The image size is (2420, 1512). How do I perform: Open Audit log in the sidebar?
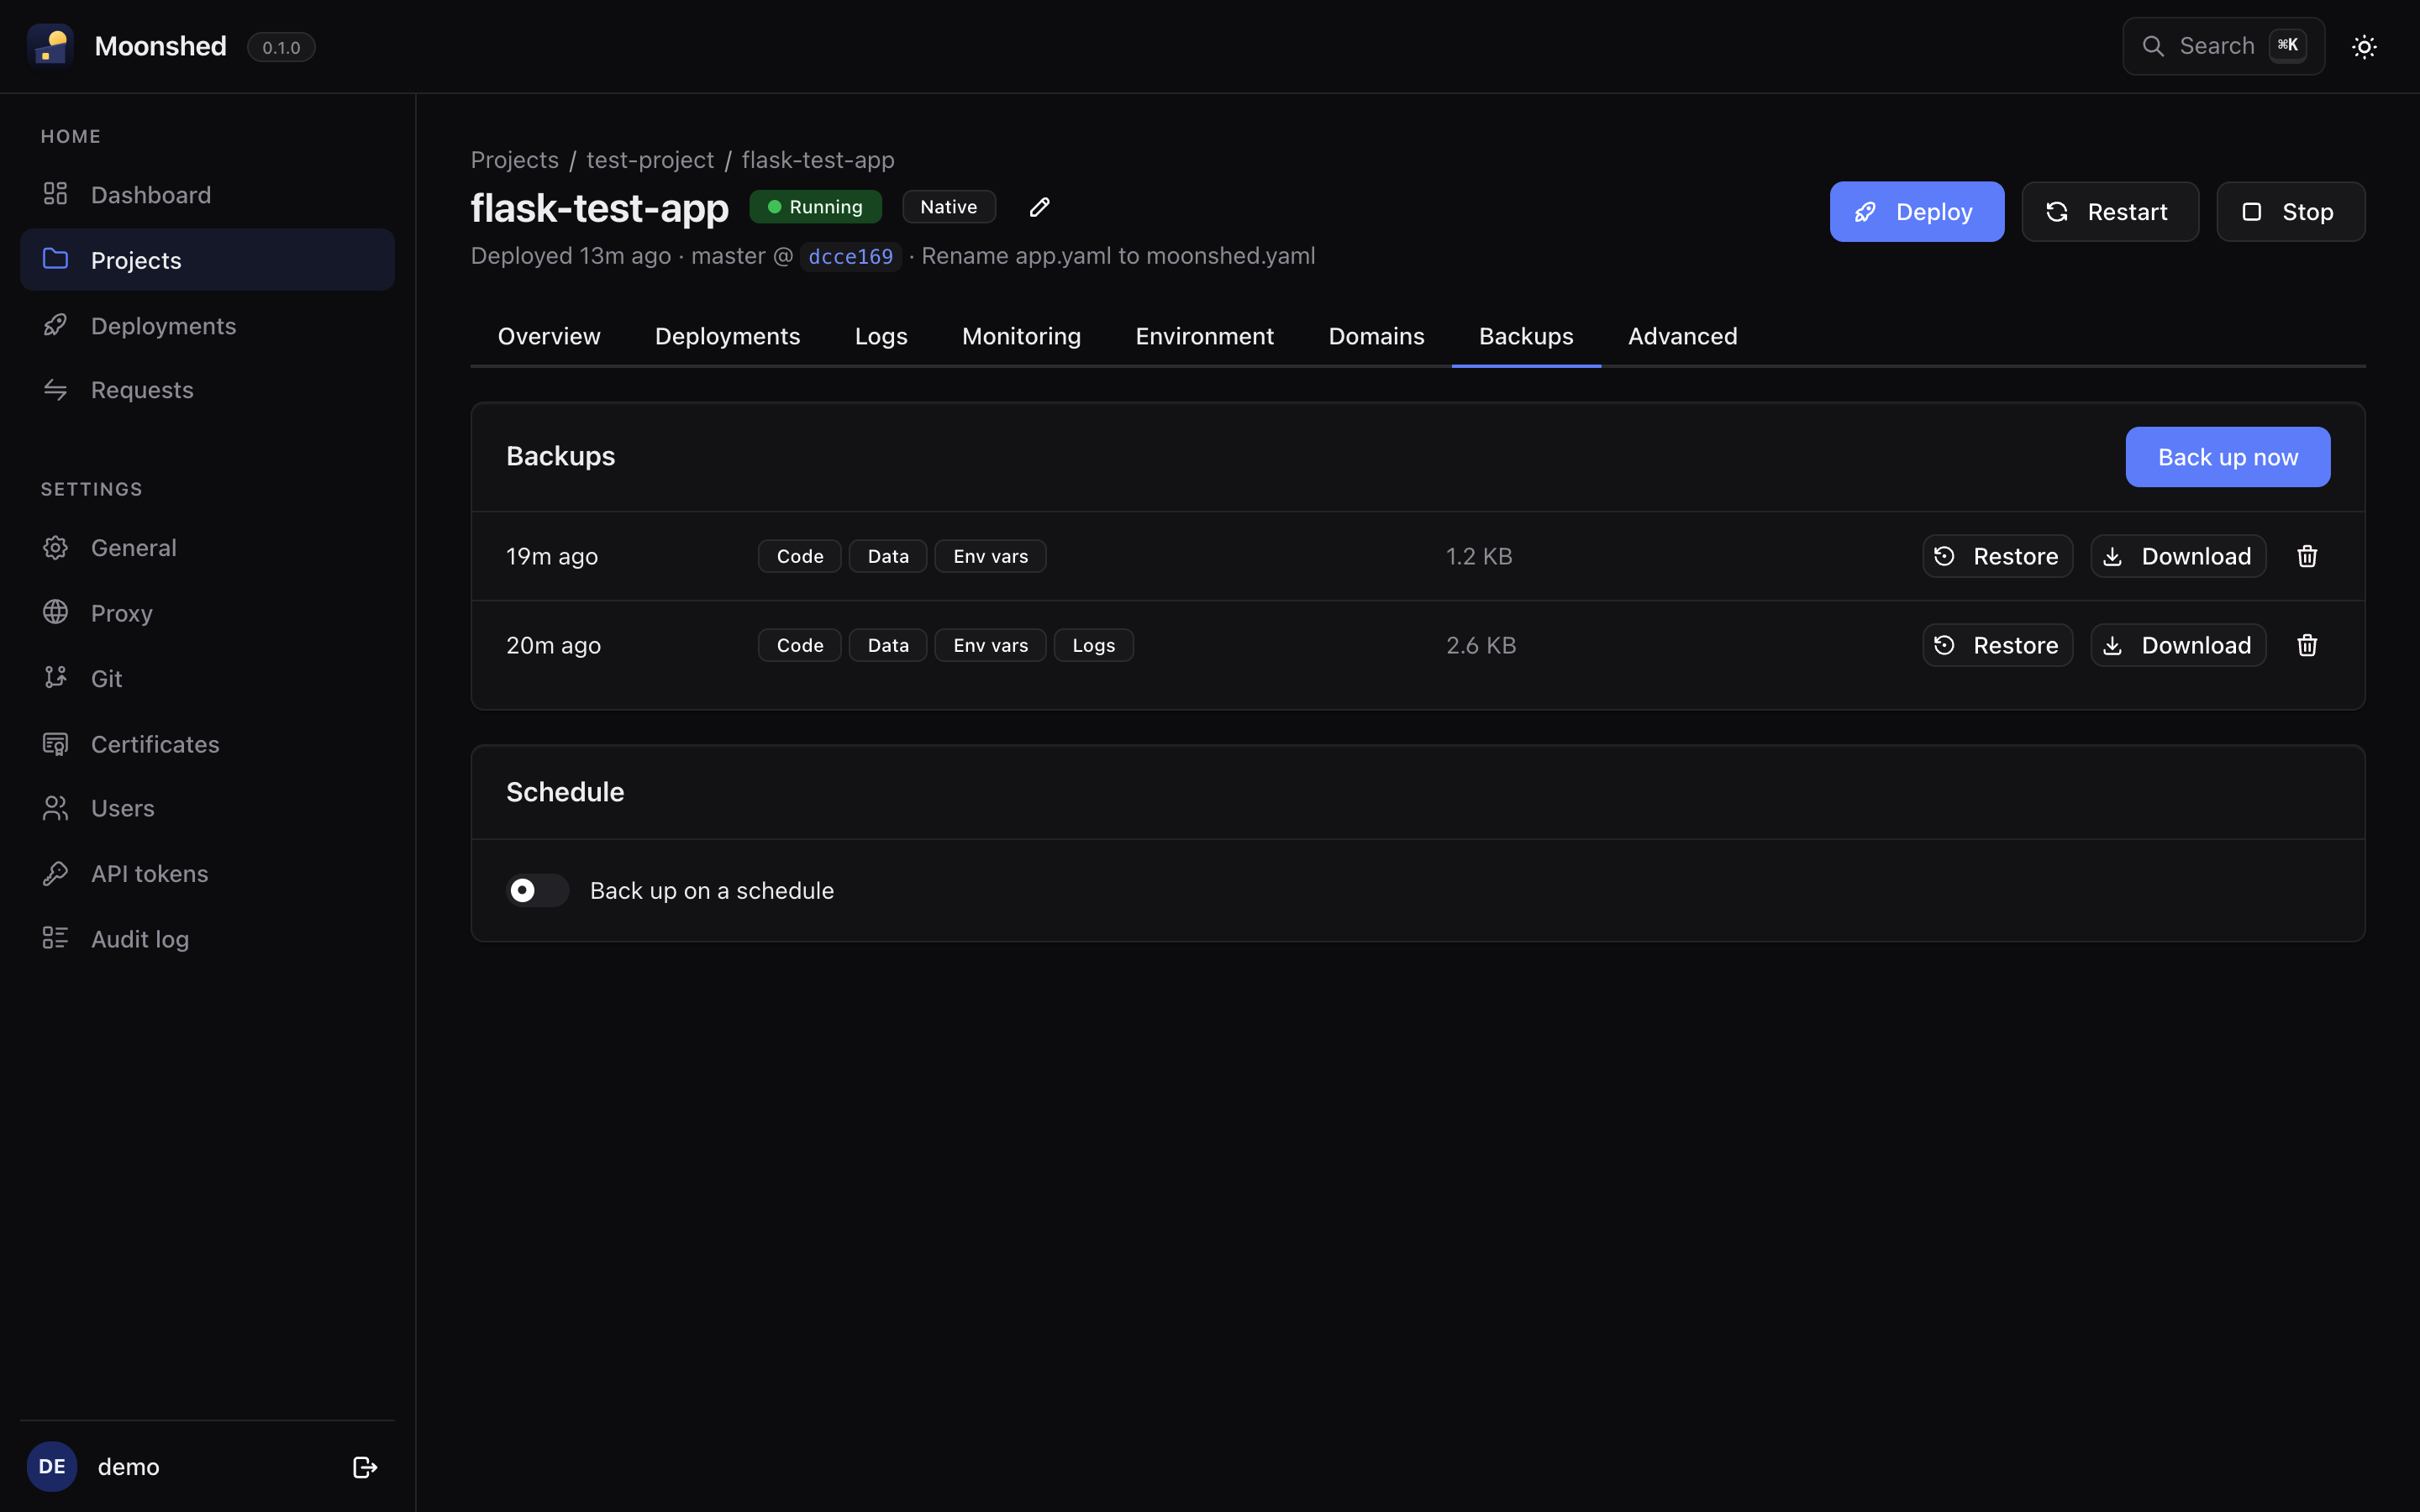pyautogui.click(x=207, y=939)
